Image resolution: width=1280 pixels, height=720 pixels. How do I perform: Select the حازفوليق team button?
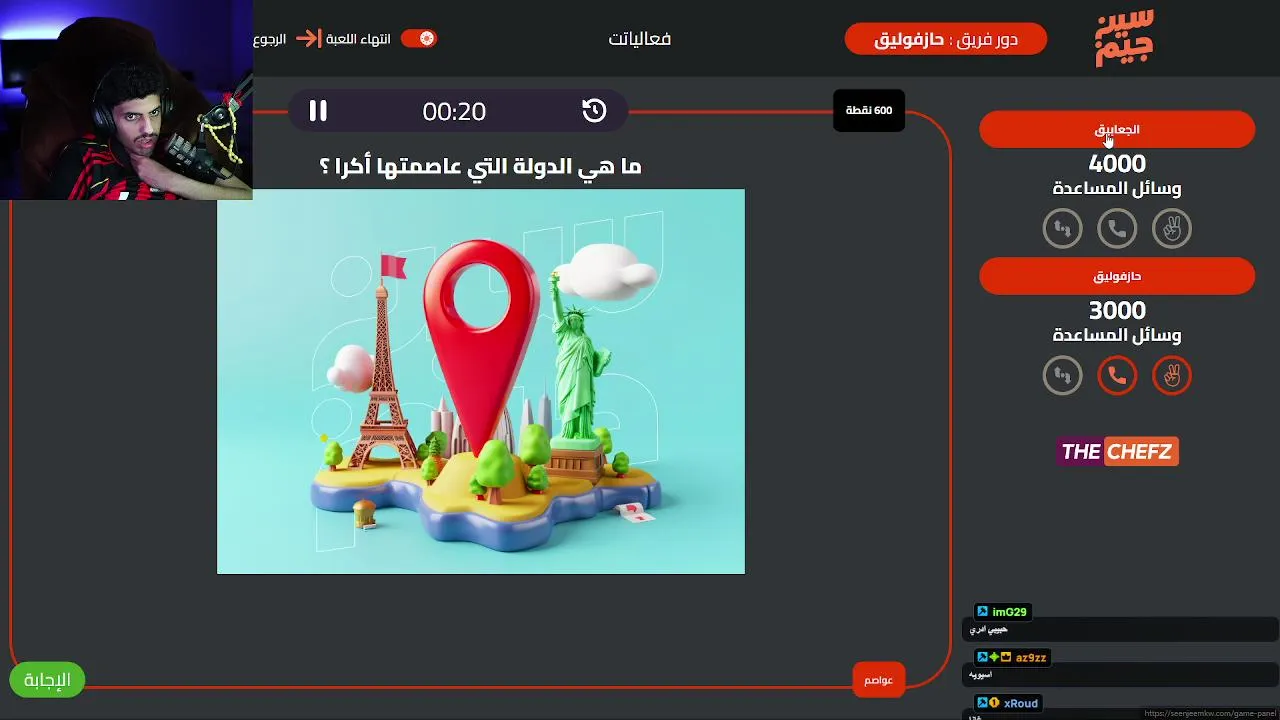[1117, 276]
